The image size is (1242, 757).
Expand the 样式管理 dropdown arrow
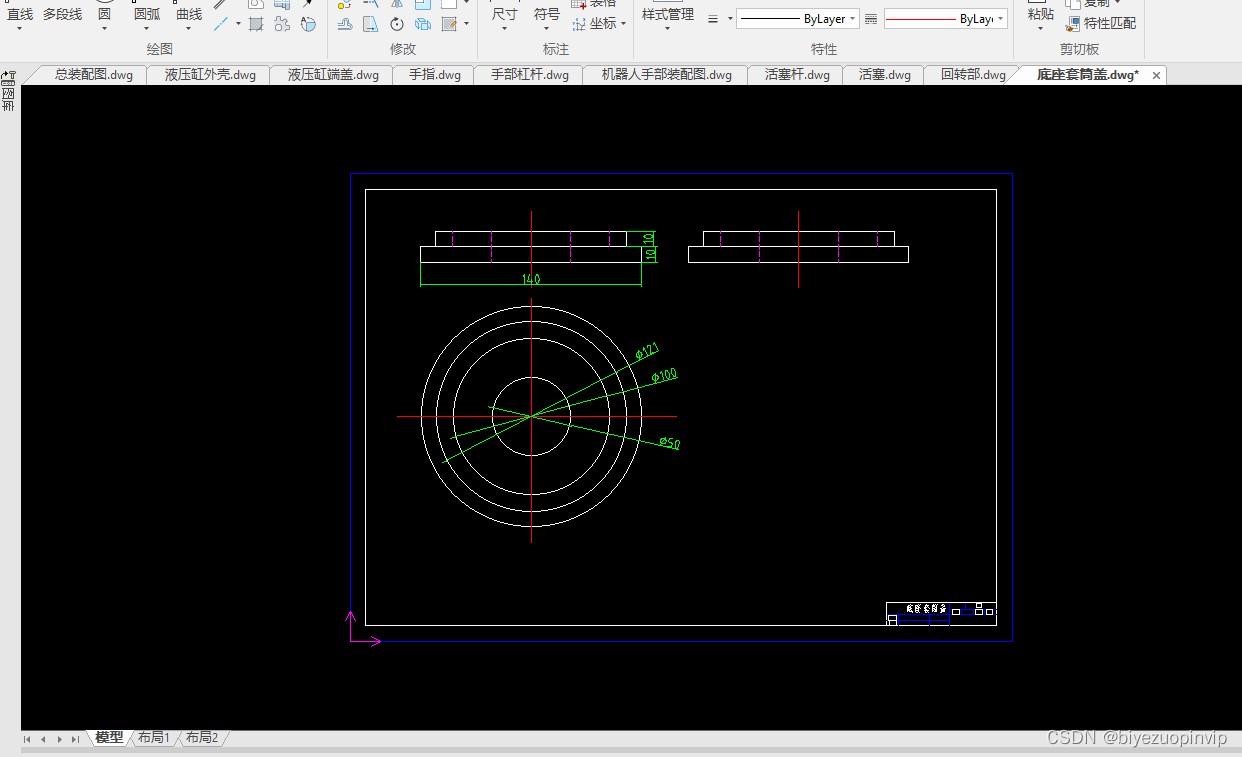click(x=667, y=28)
